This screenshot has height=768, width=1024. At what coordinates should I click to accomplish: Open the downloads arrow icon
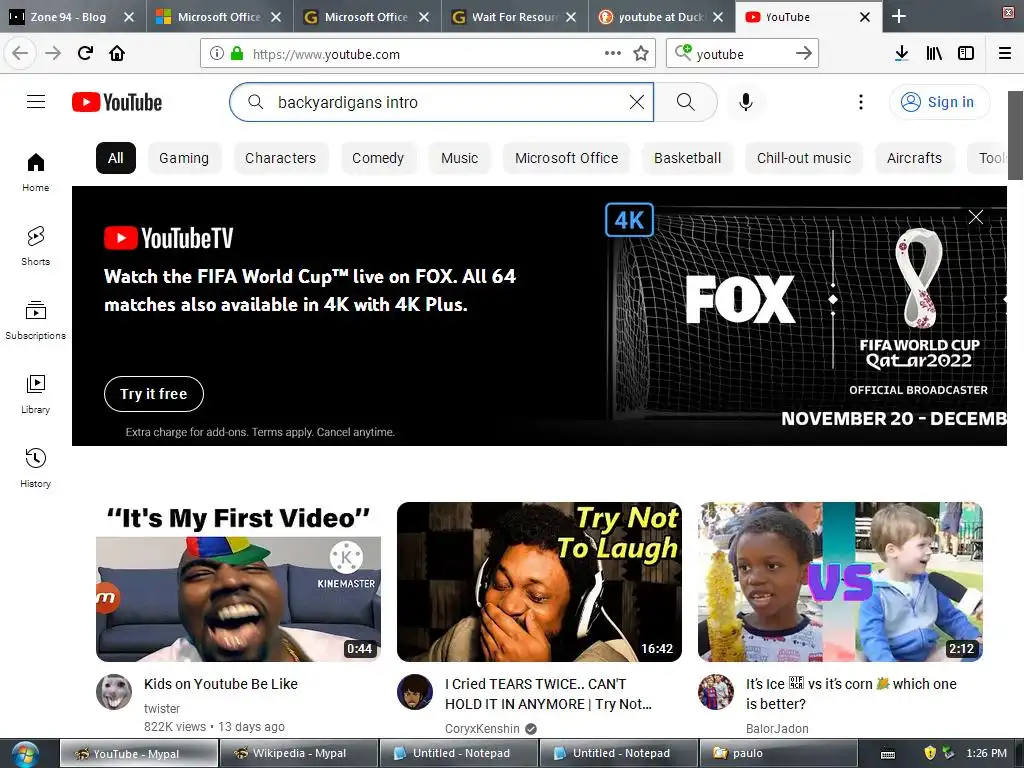(x=901, y=53)
